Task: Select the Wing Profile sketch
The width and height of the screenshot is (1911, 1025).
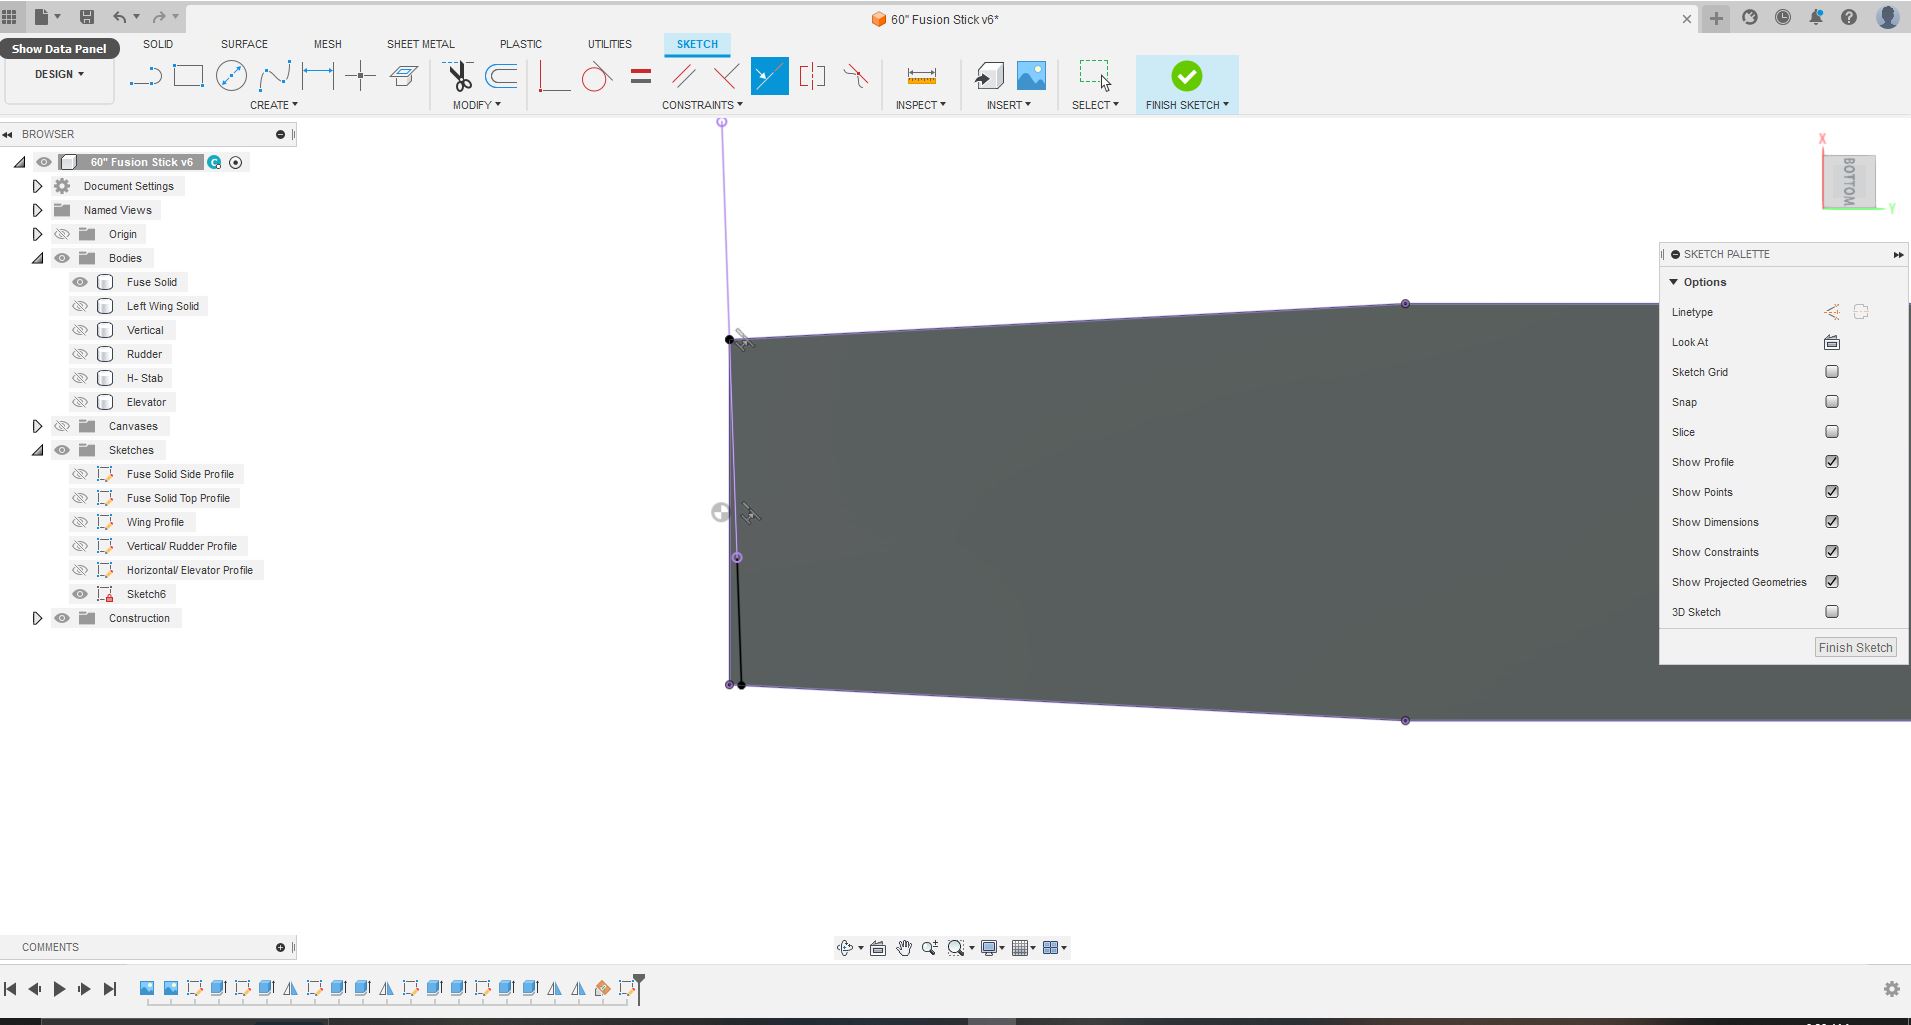Action: point(155,522)
